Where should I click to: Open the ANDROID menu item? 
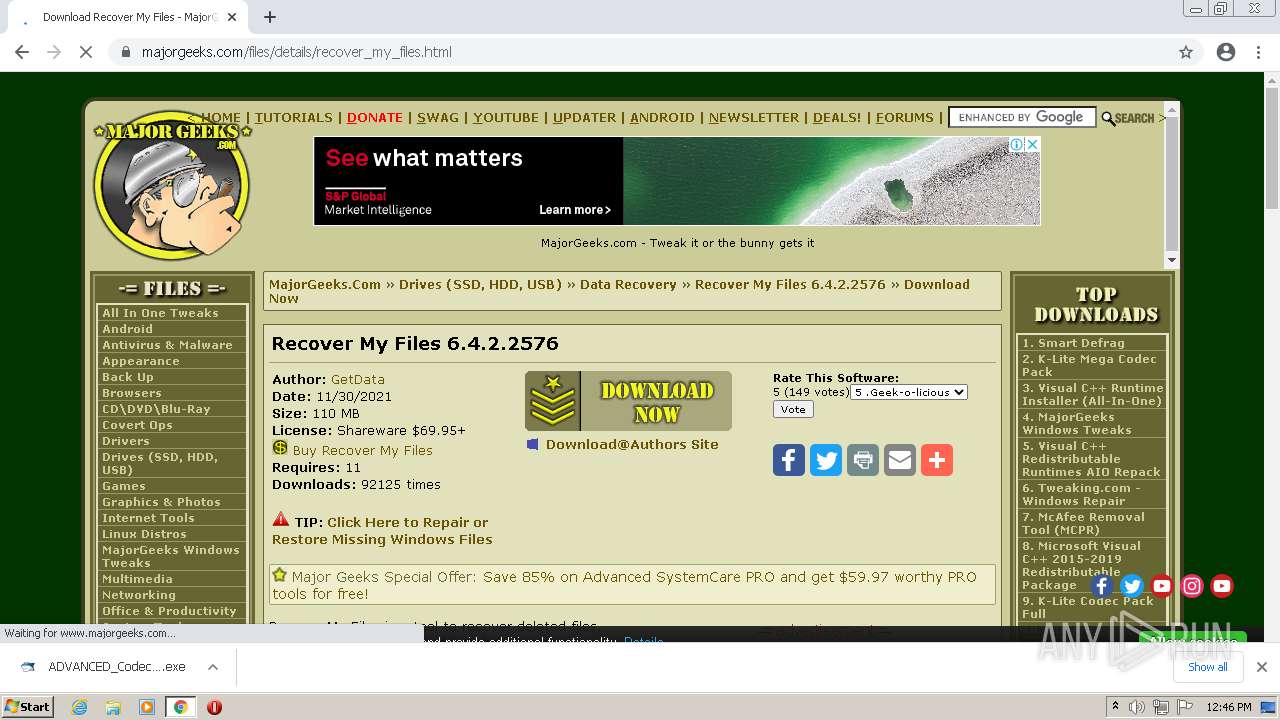[662, 117]
